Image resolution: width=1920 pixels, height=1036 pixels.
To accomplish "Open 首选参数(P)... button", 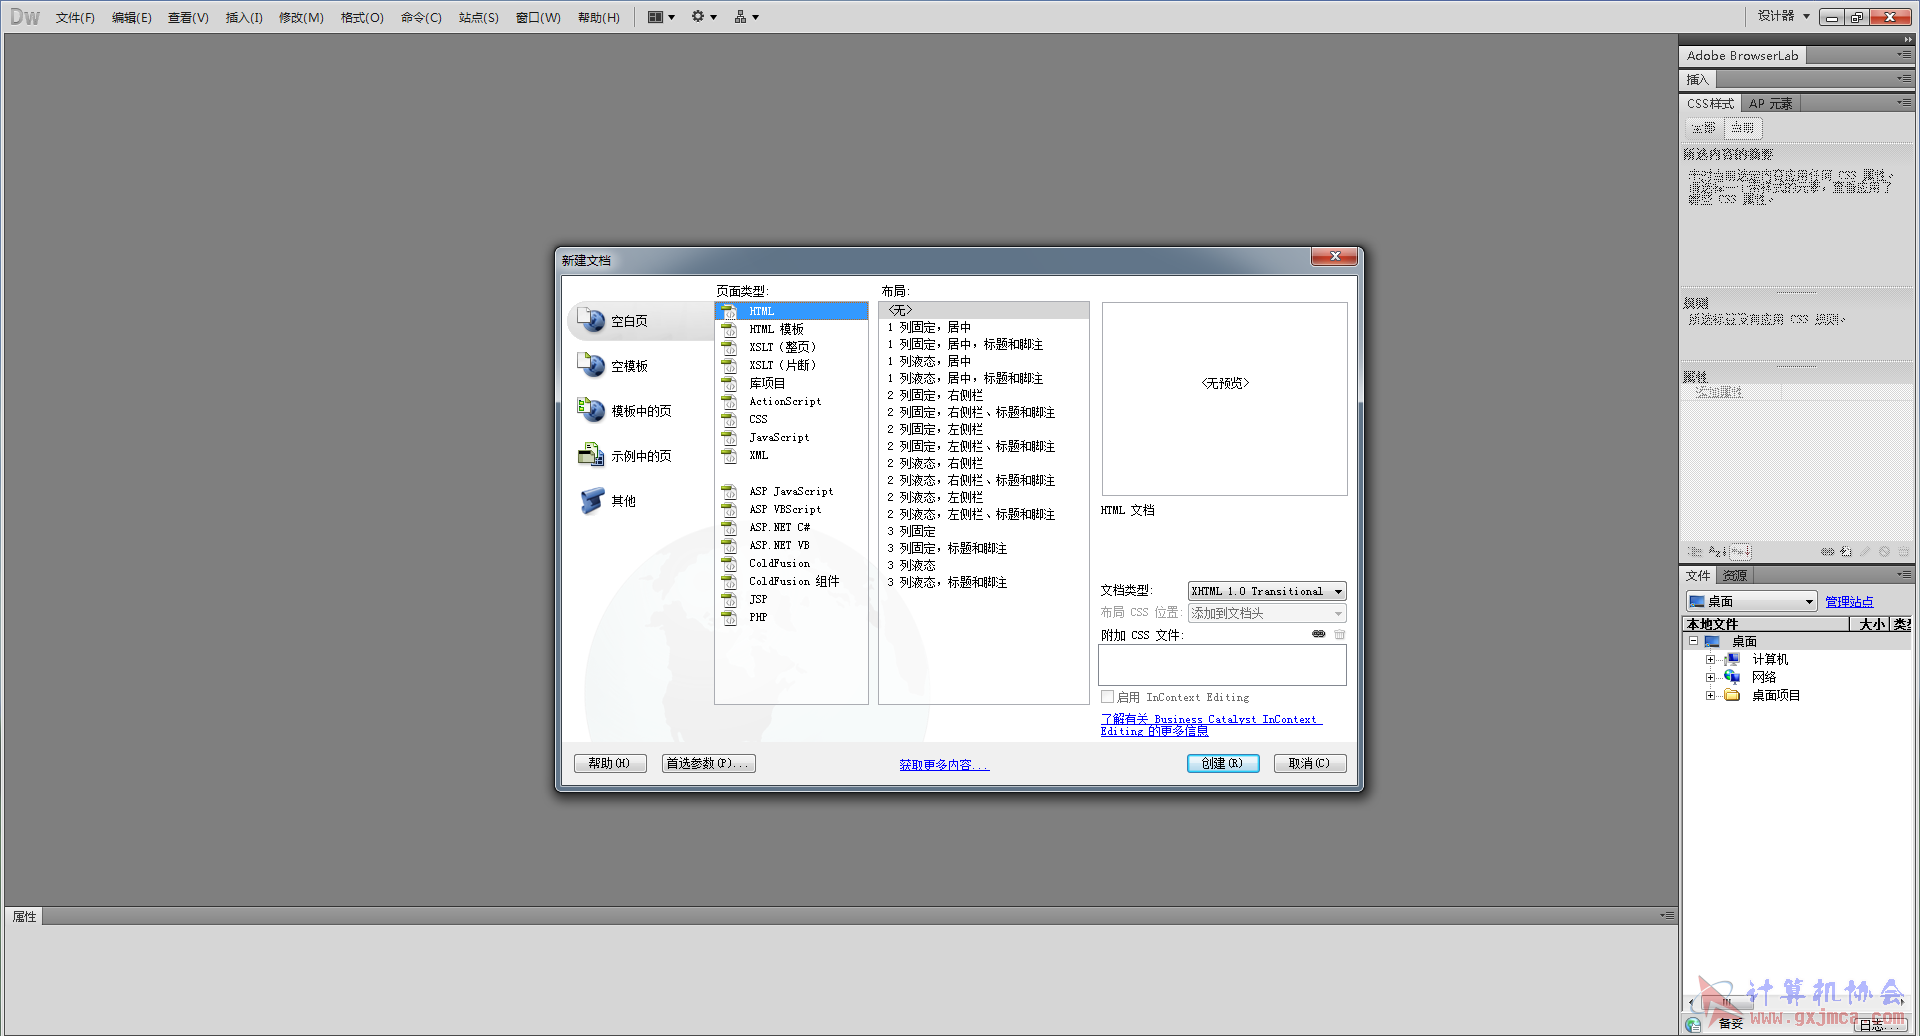I will point(708,763).
